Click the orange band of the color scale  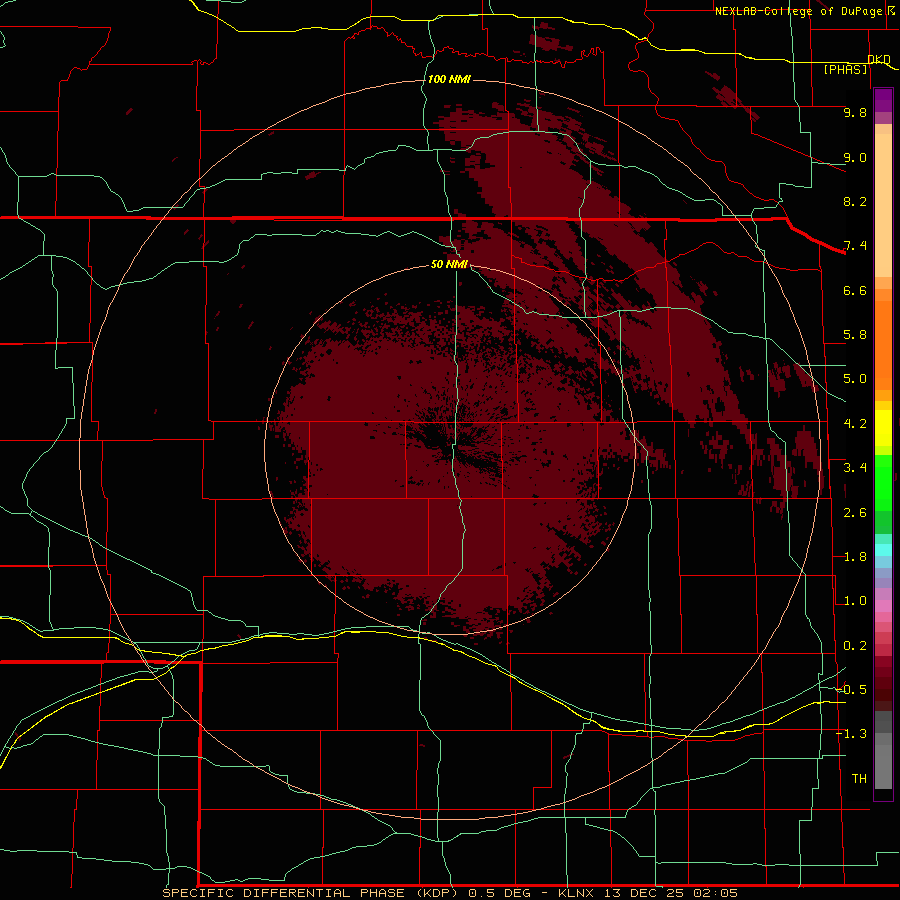883,345
